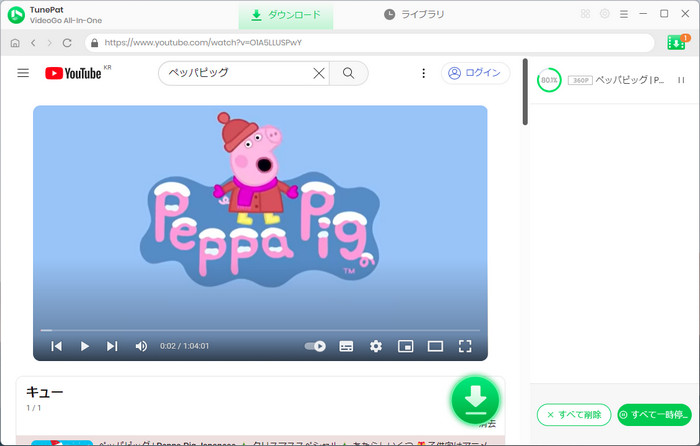The height and width of the screenshot is (446, 700).
Task: Enter full screen mode
Action: coord(465,346)
